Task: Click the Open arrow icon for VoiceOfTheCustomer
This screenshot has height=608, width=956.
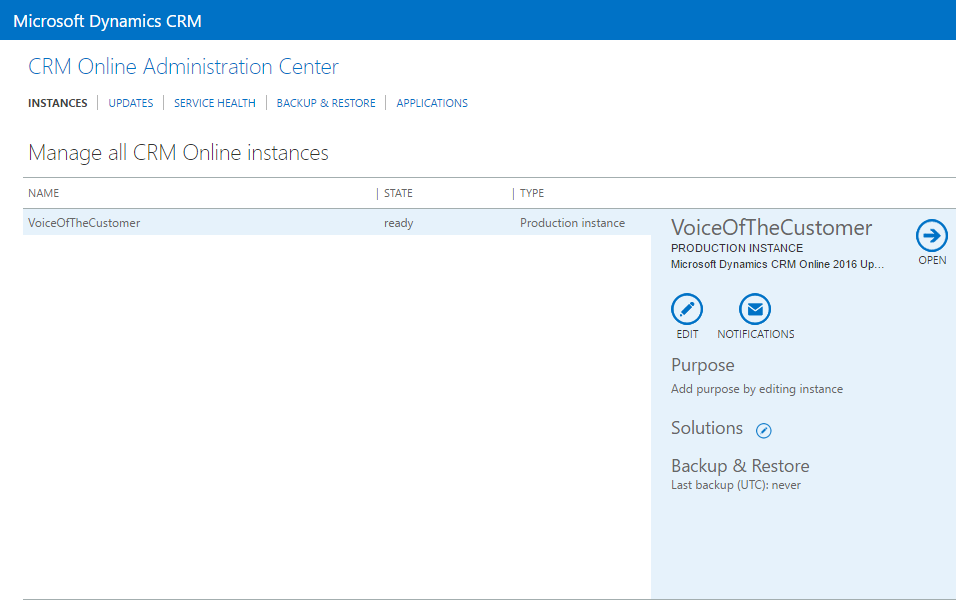Action: (x=931, y=236)
